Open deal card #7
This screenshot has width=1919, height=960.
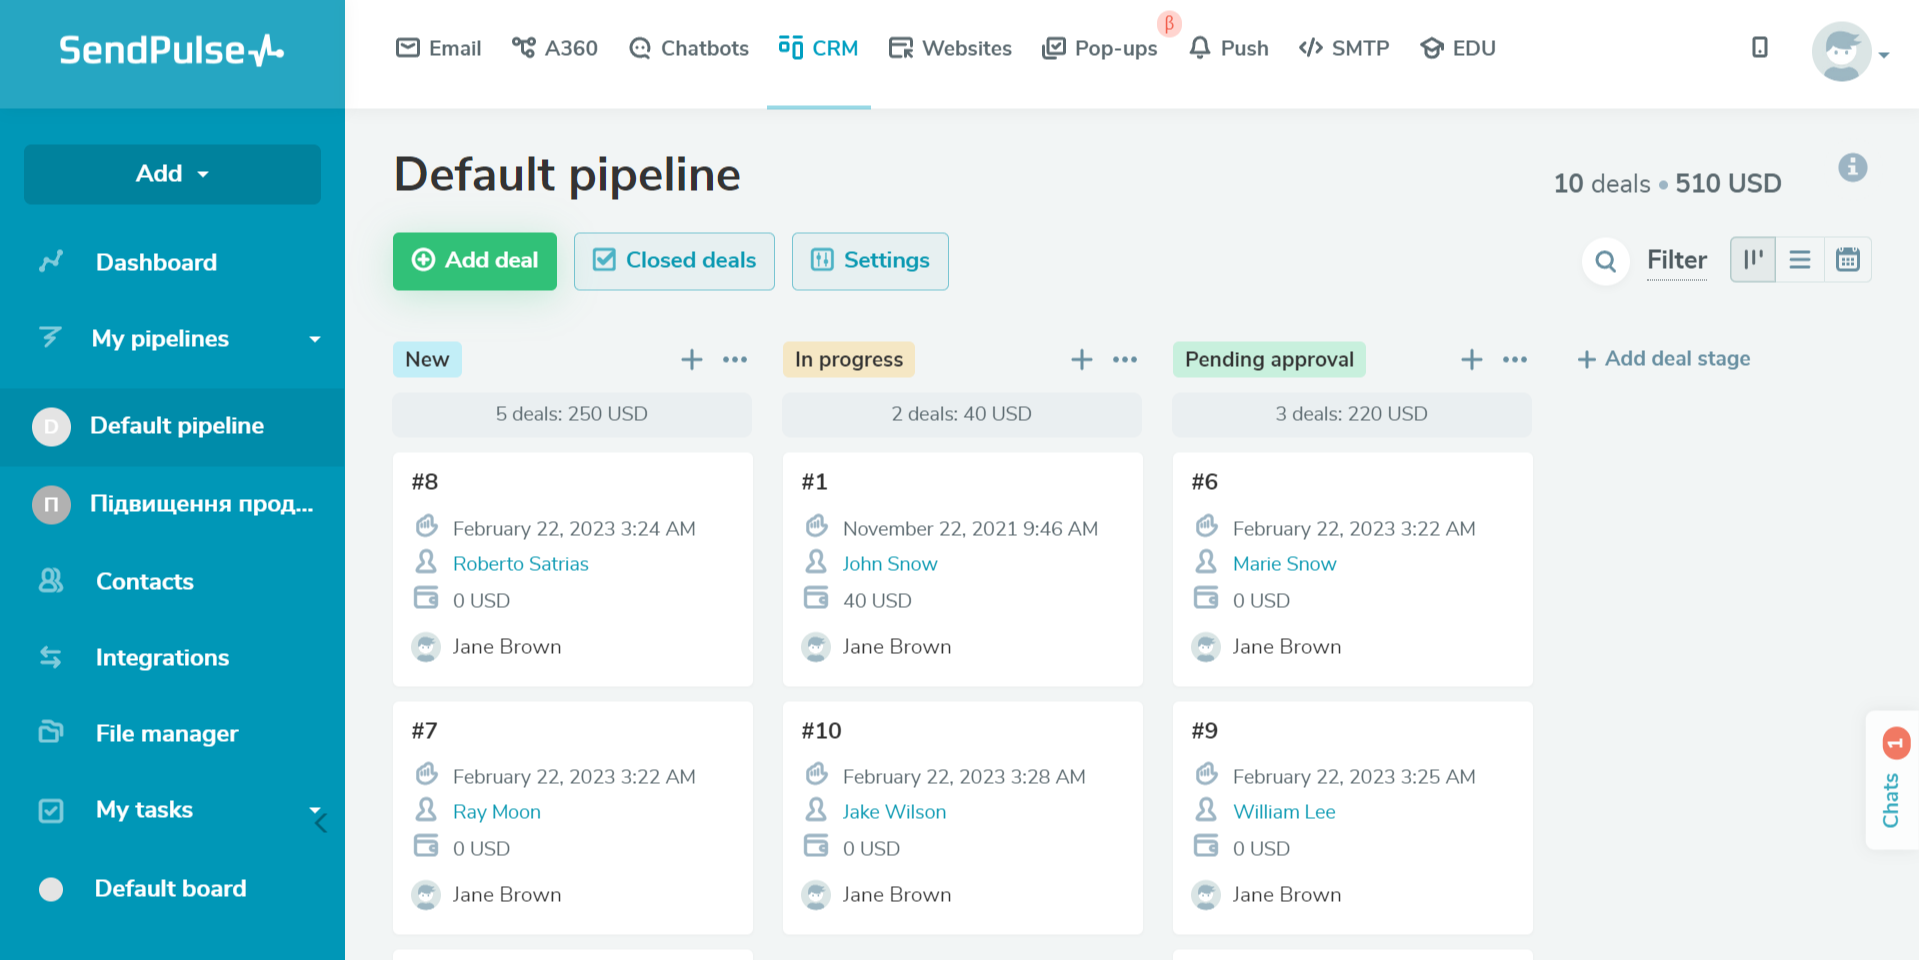(573, 818)
